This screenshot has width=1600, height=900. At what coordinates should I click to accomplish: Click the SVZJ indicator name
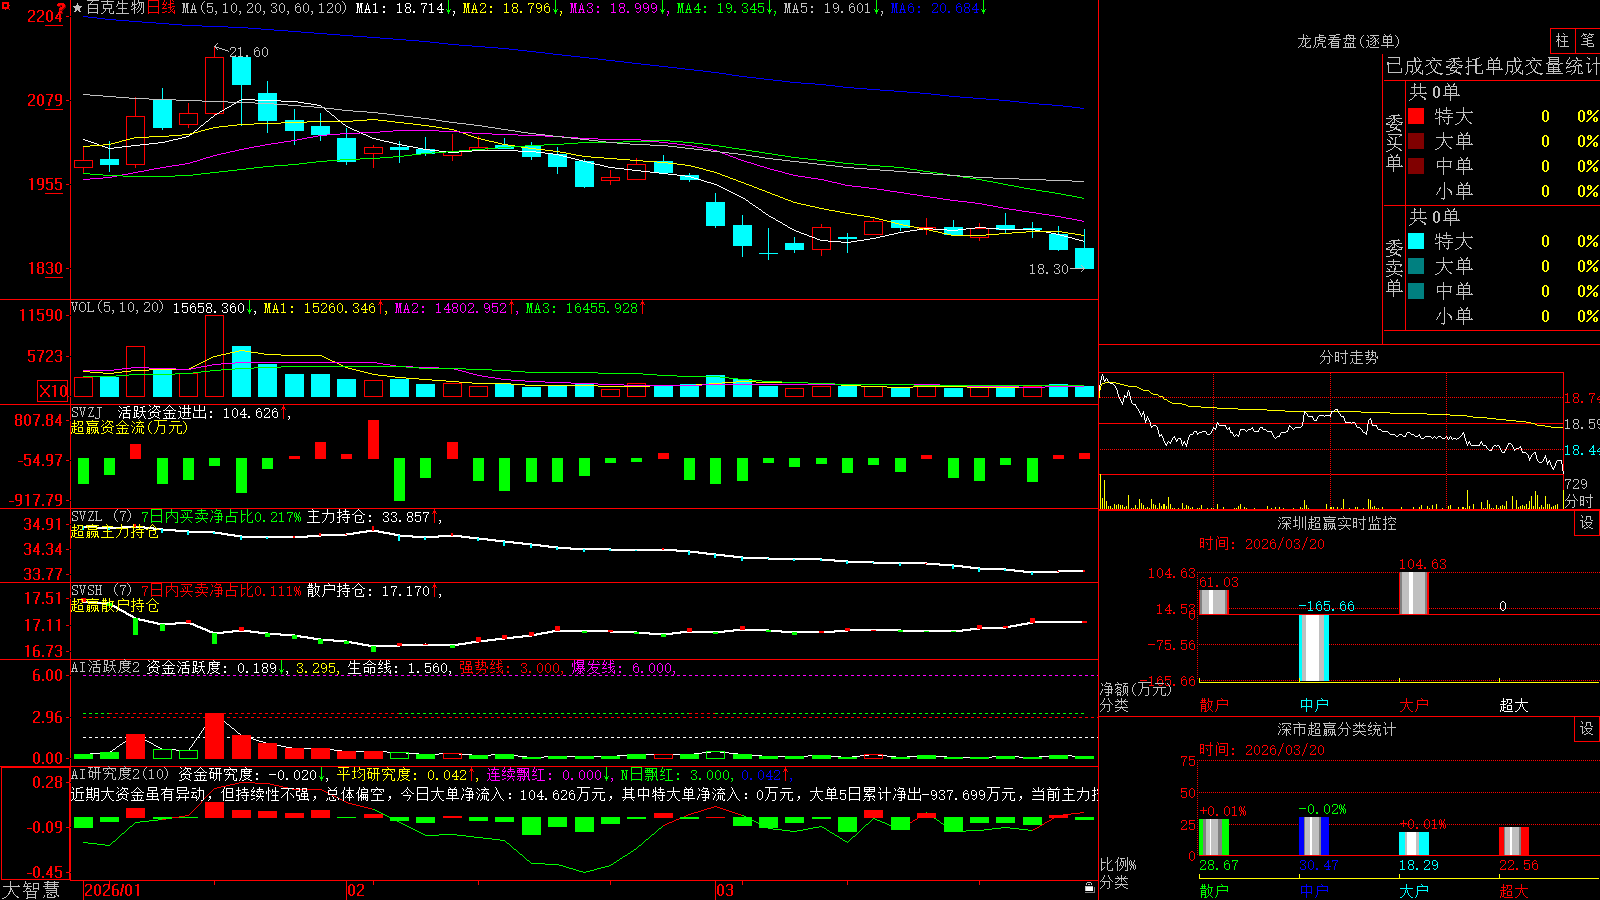pyautogui.click(x=86, y=413)
